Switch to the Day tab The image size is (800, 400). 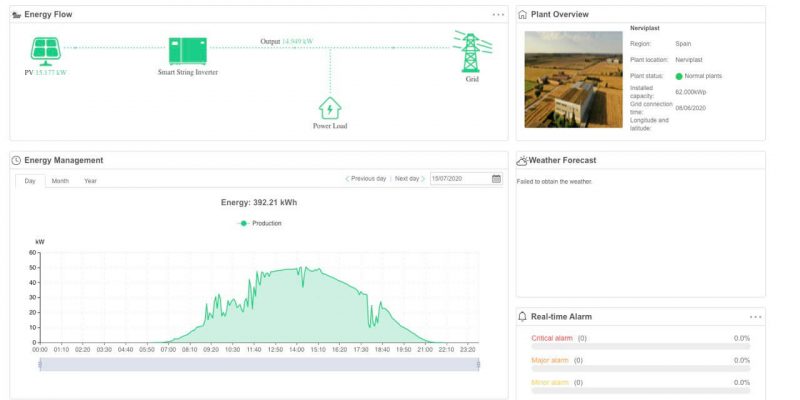pyautogui.click(x=30, y=181)
